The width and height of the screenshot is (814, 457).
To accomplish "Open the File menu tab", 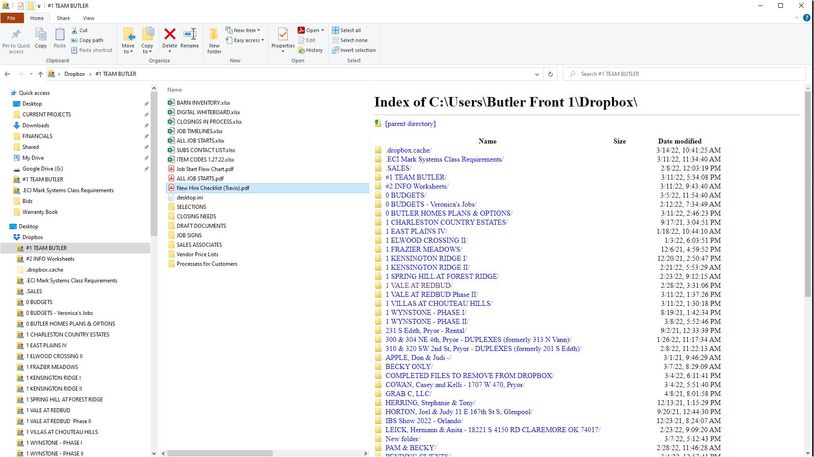I will [10, 18].
